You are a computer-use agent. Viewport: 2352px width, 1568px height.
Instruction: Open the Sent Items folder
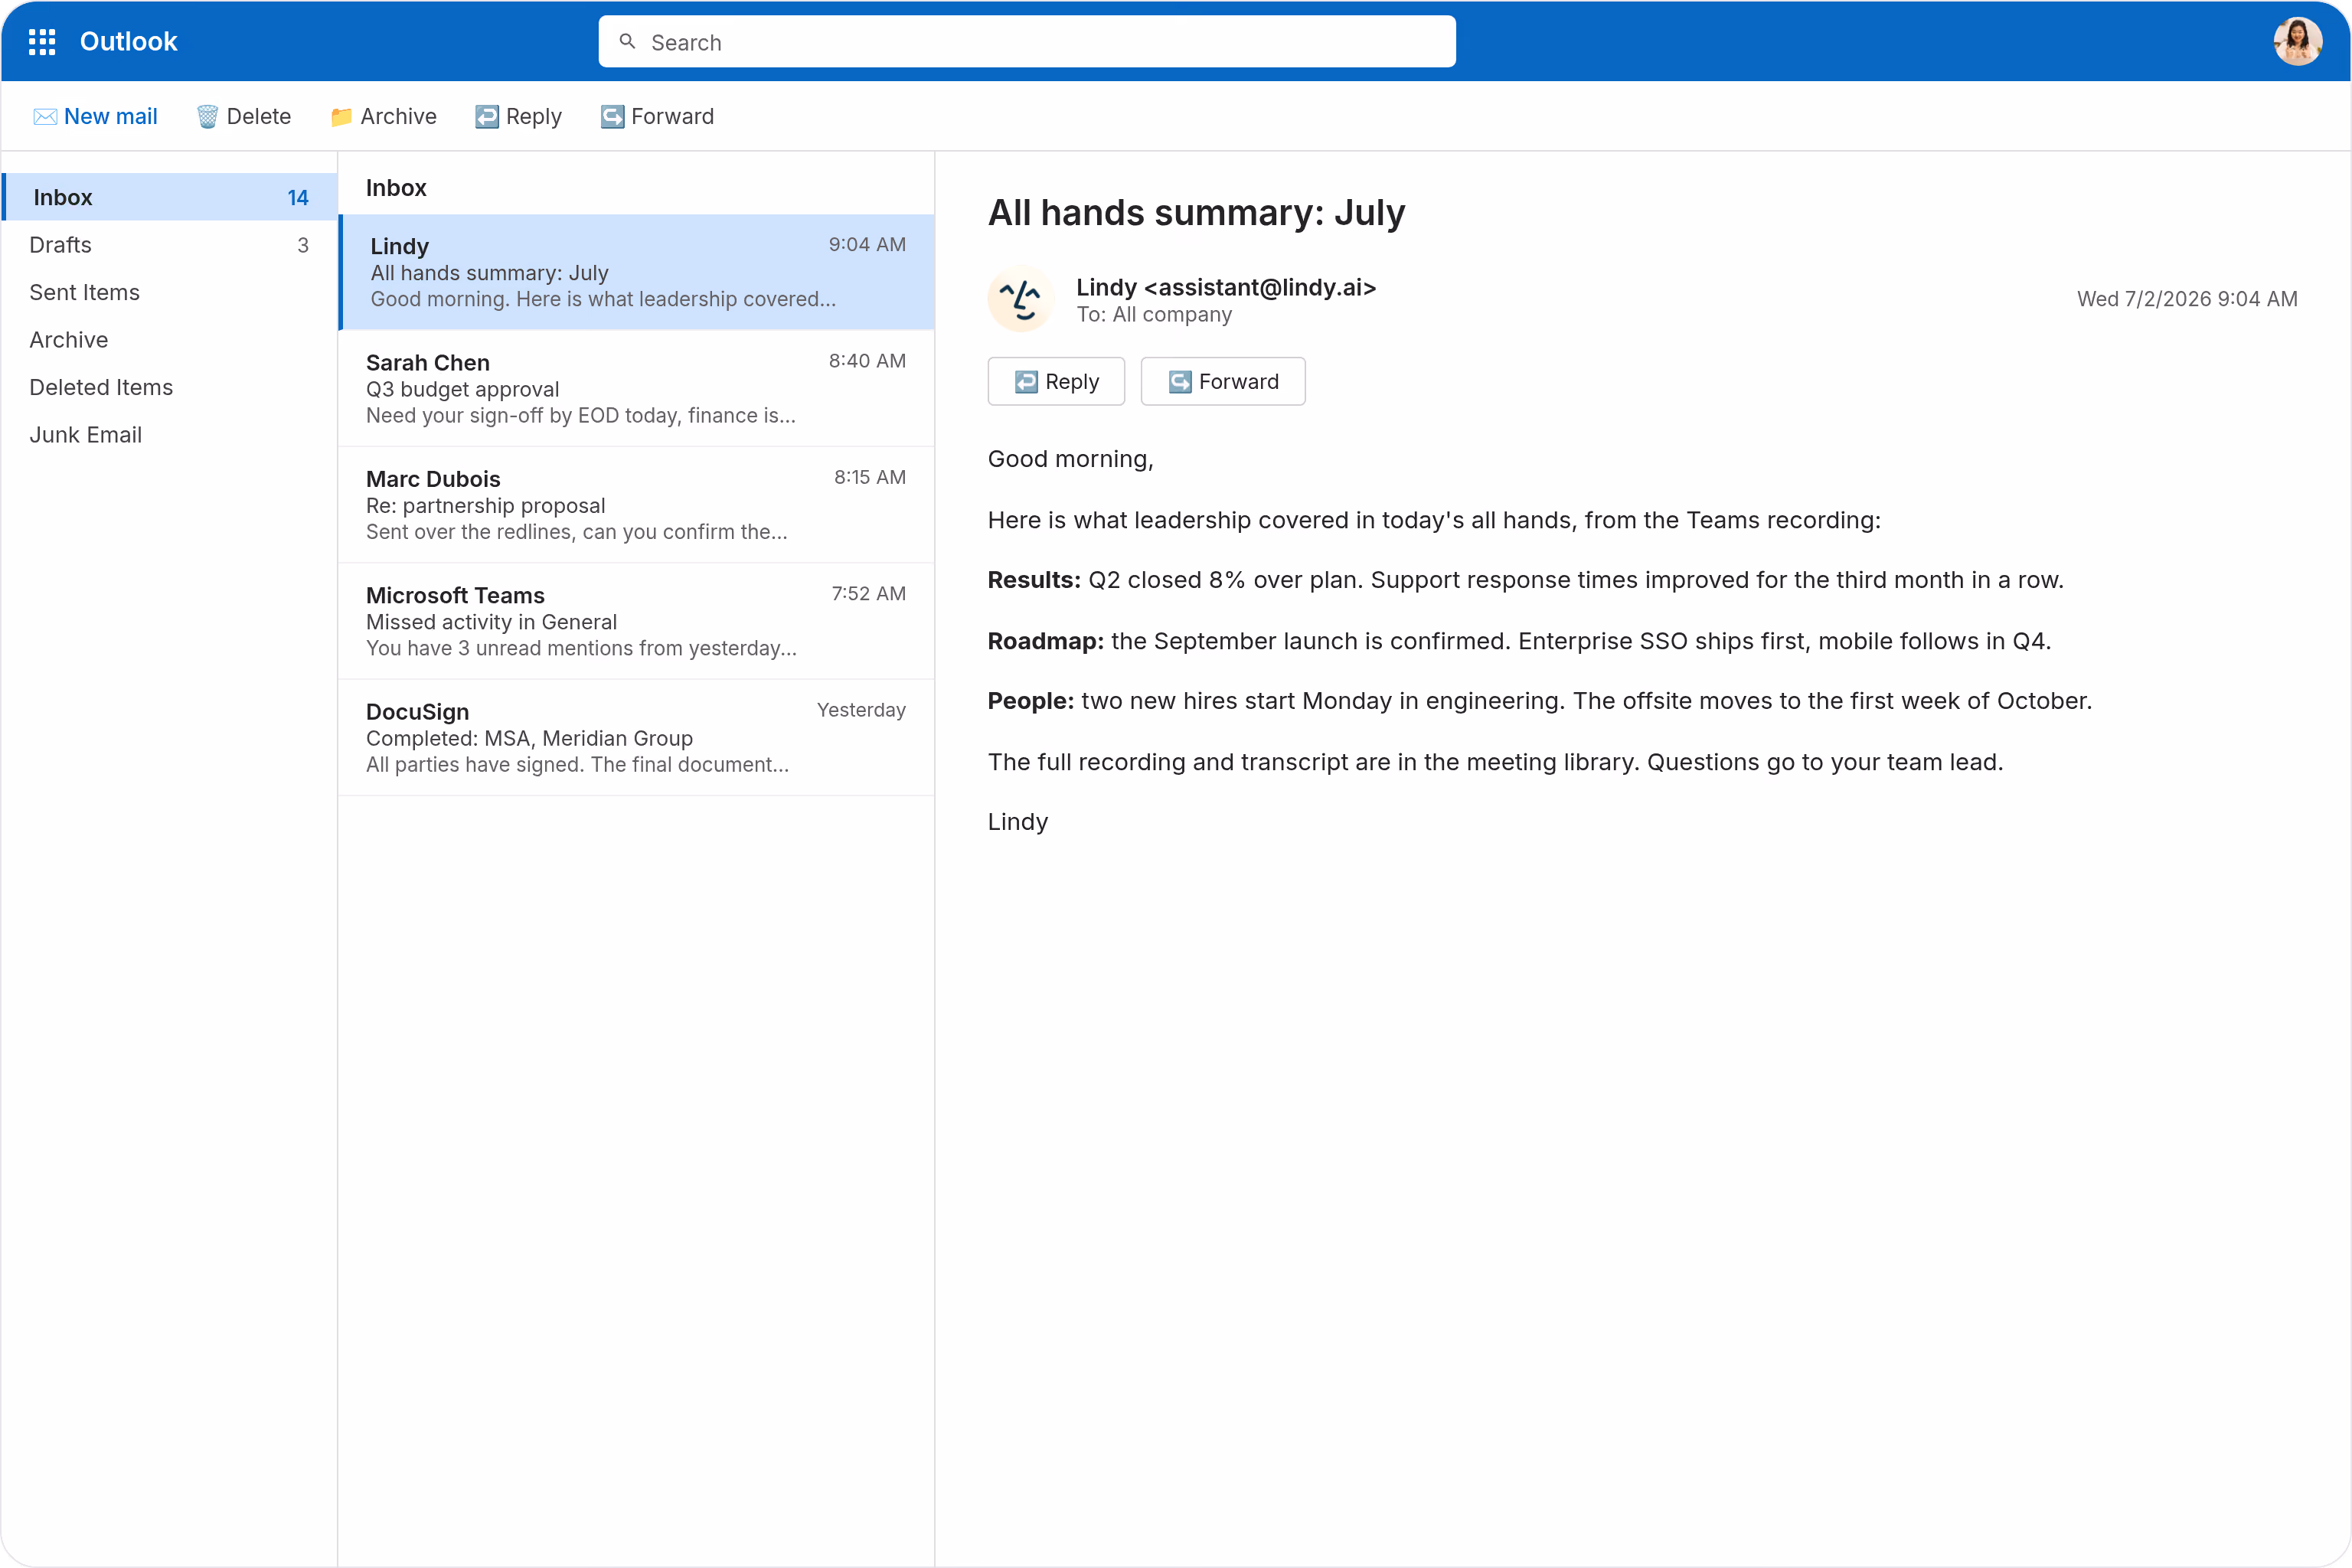[169, 293]
